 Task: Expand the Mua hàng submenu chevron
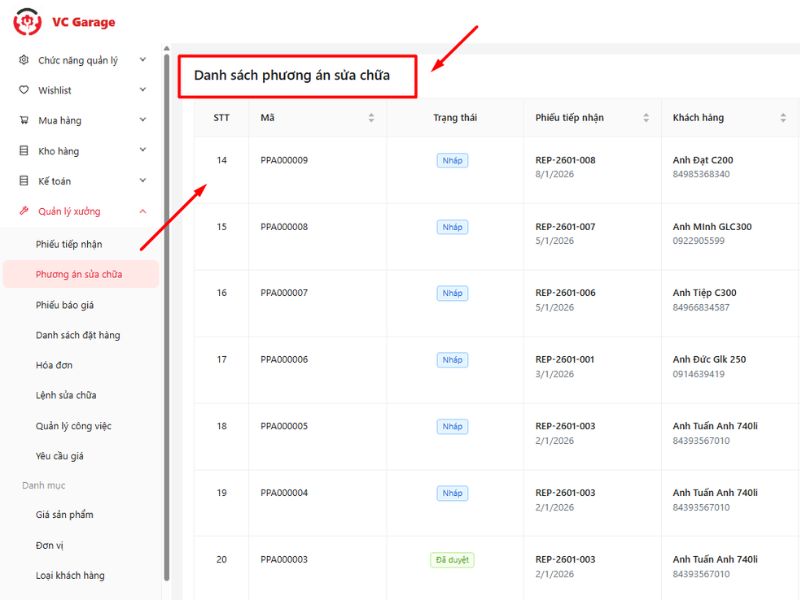click(x=143, y=121)
